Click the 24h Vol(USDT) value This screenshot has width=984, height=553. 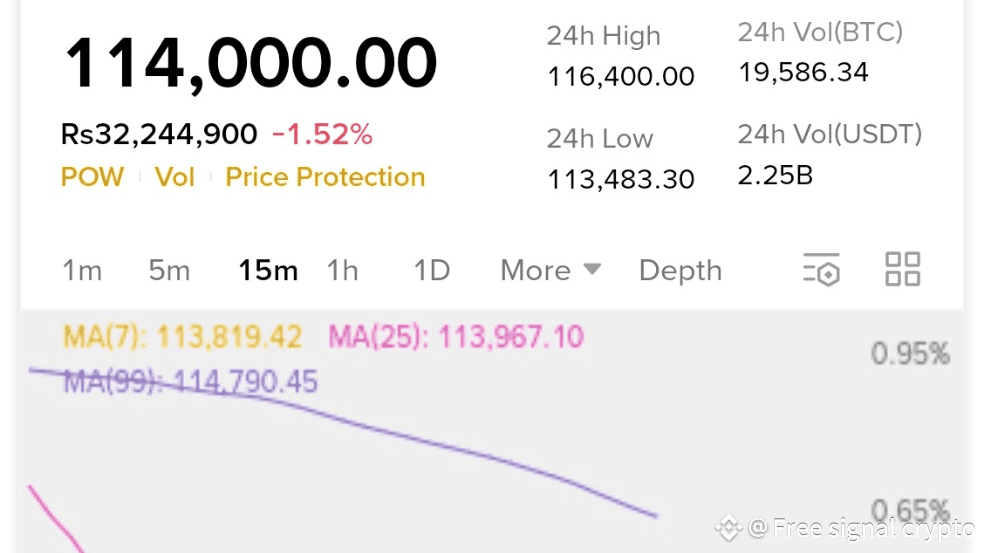775,176
